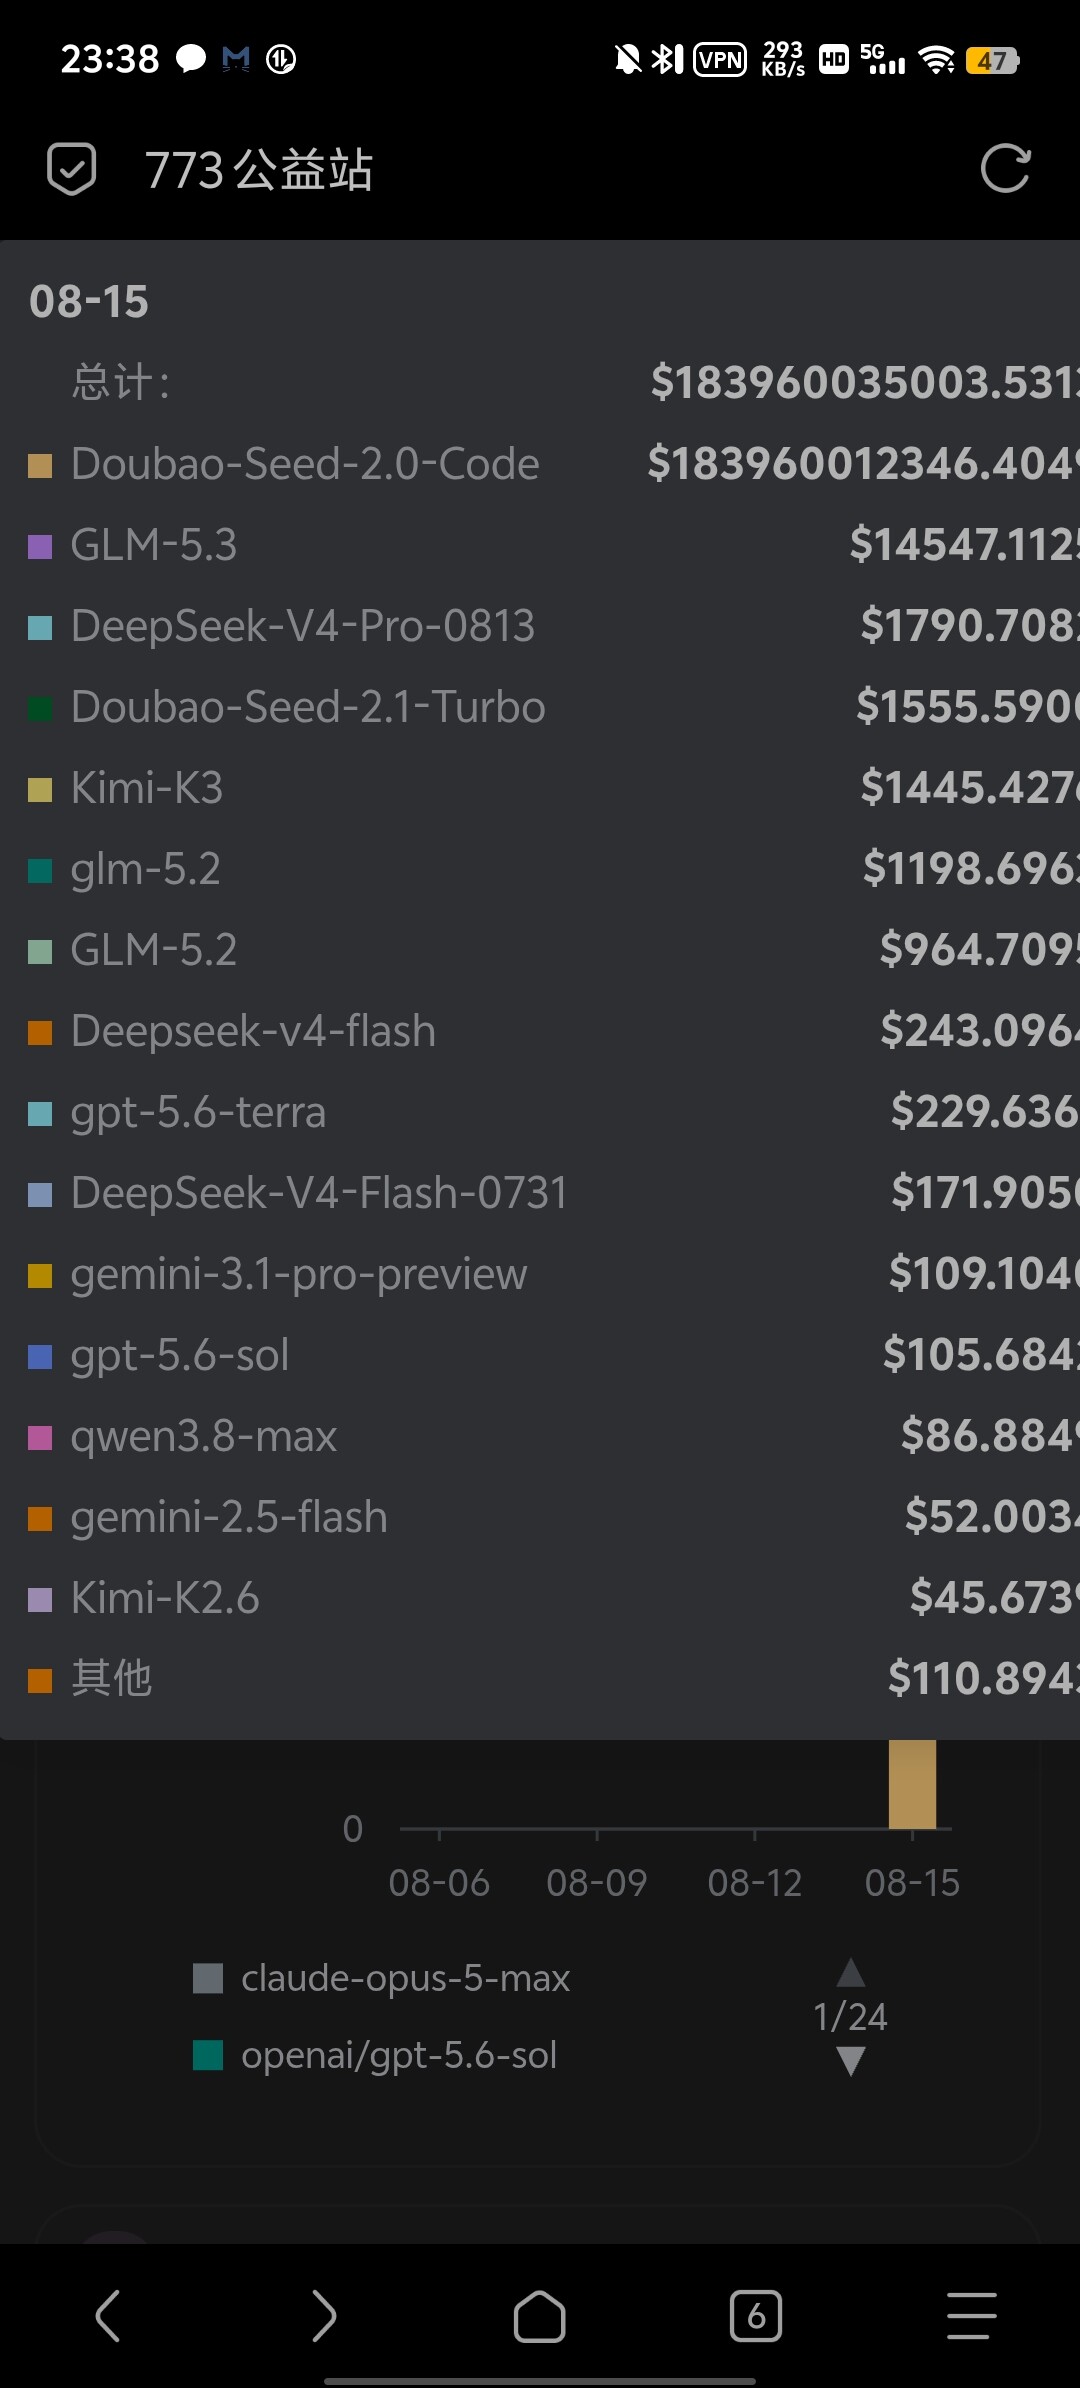1080x2388 pixels.
Task: Advance to the next legend page arrow
Action: click(x=851, y=2061)
